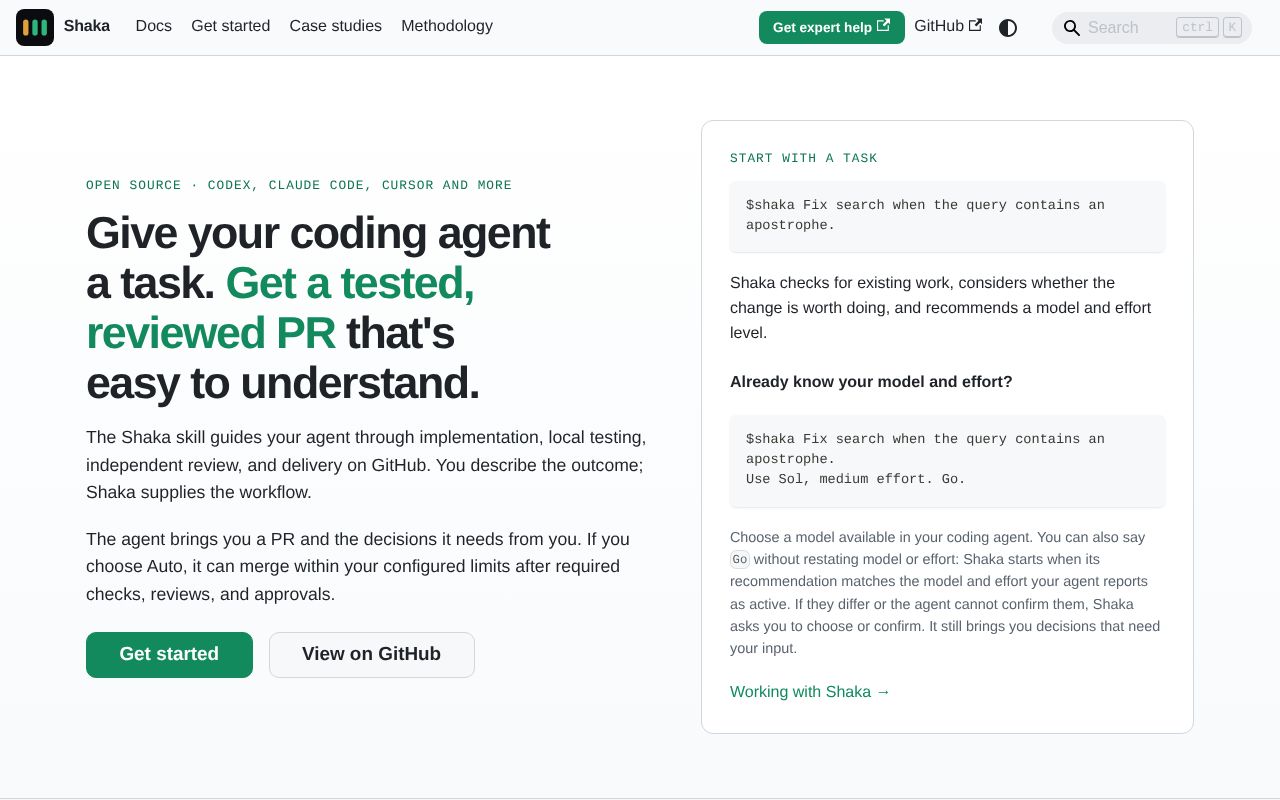Click code block containing Use Sol, medium effort
Image resolution: width=1280 pixels, height=800 pixels.
tap(947, 460)
